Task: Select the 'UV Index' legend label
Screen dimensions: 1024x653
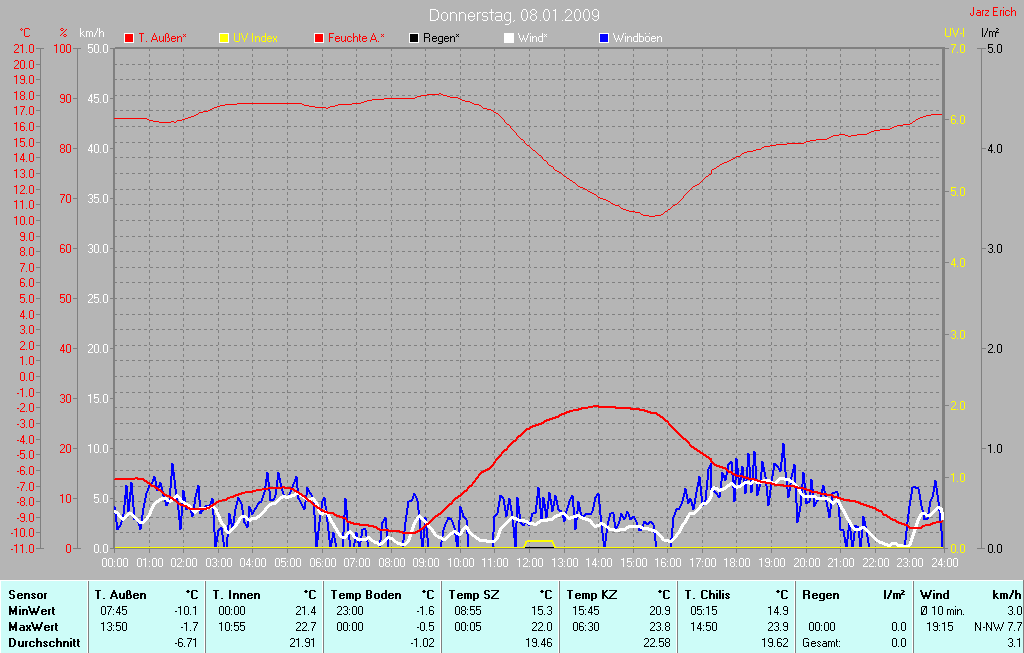Action: tap(255, 38)
